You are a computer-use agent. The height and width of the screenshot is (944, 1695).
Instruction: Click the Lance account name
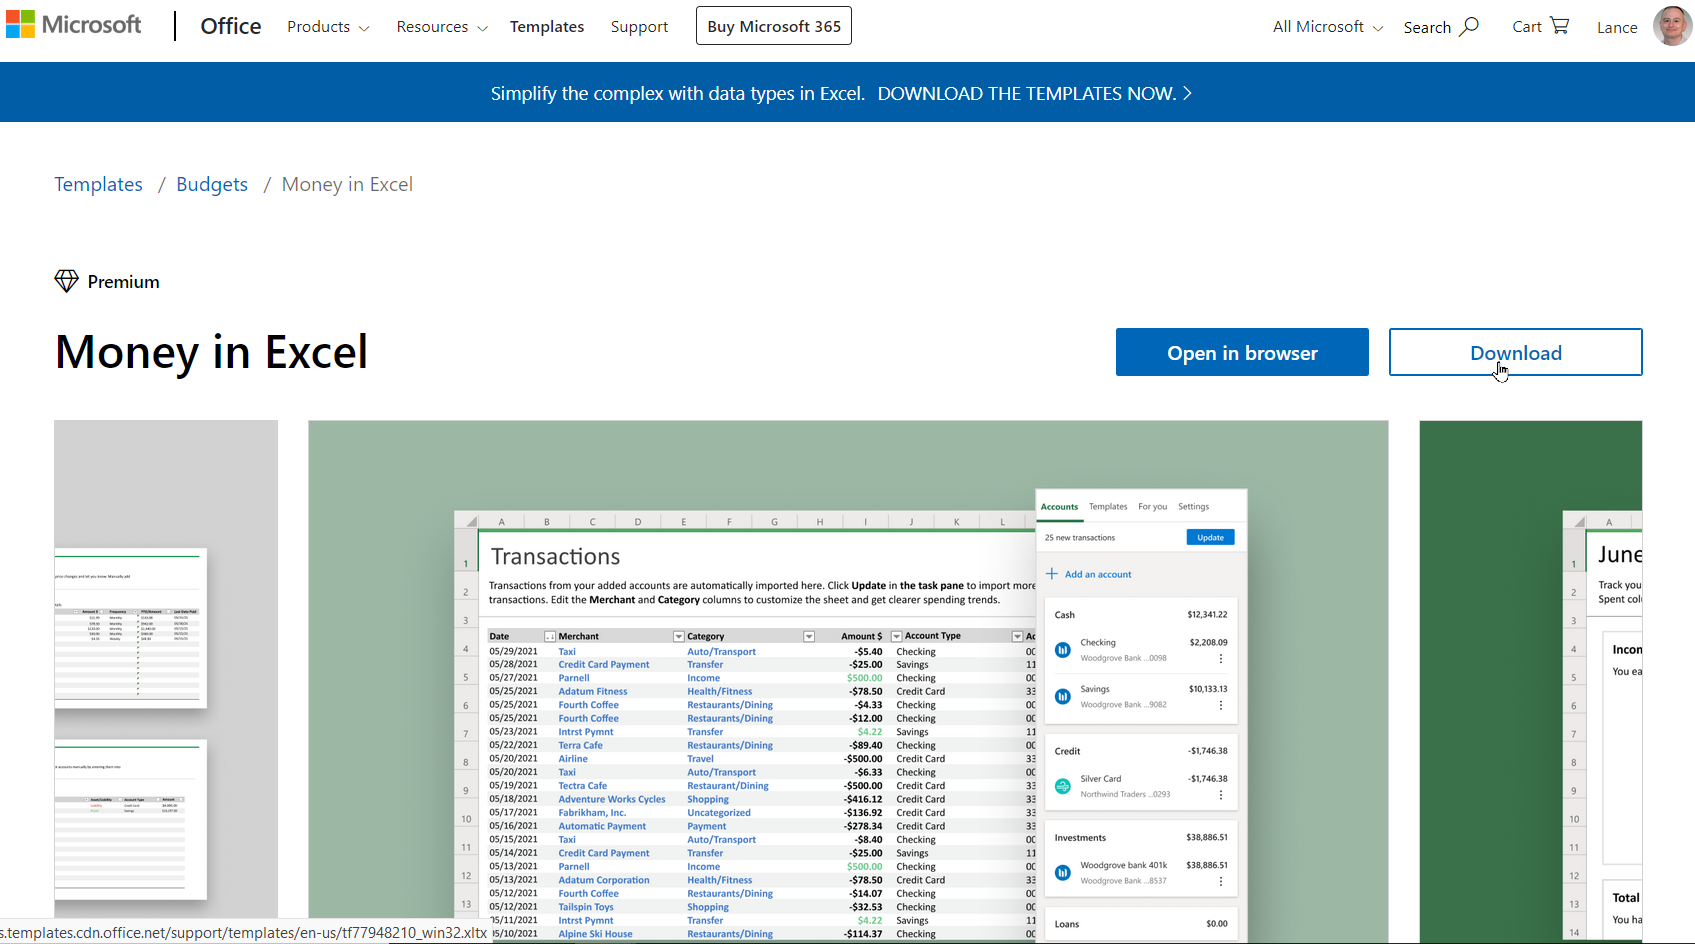tap(1617, 27)
